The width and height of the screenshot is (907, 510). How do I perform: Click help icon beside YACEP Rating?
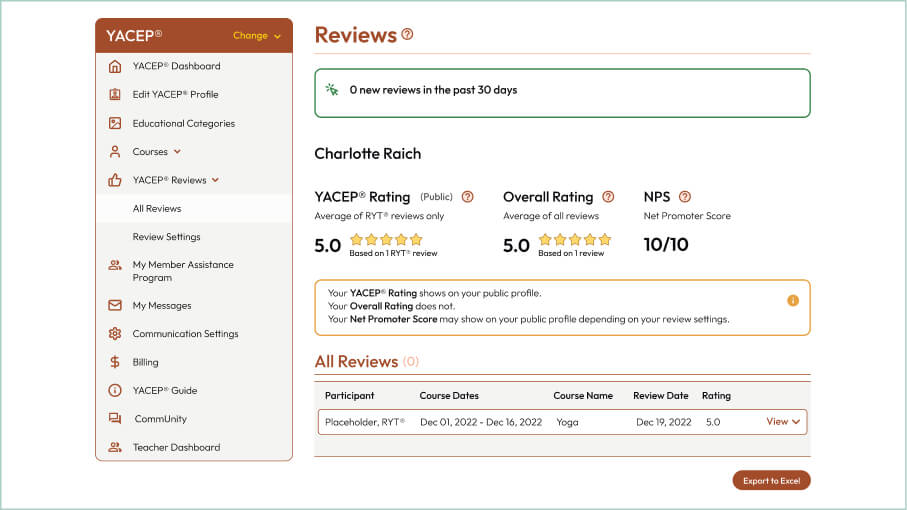pos(467,197)
